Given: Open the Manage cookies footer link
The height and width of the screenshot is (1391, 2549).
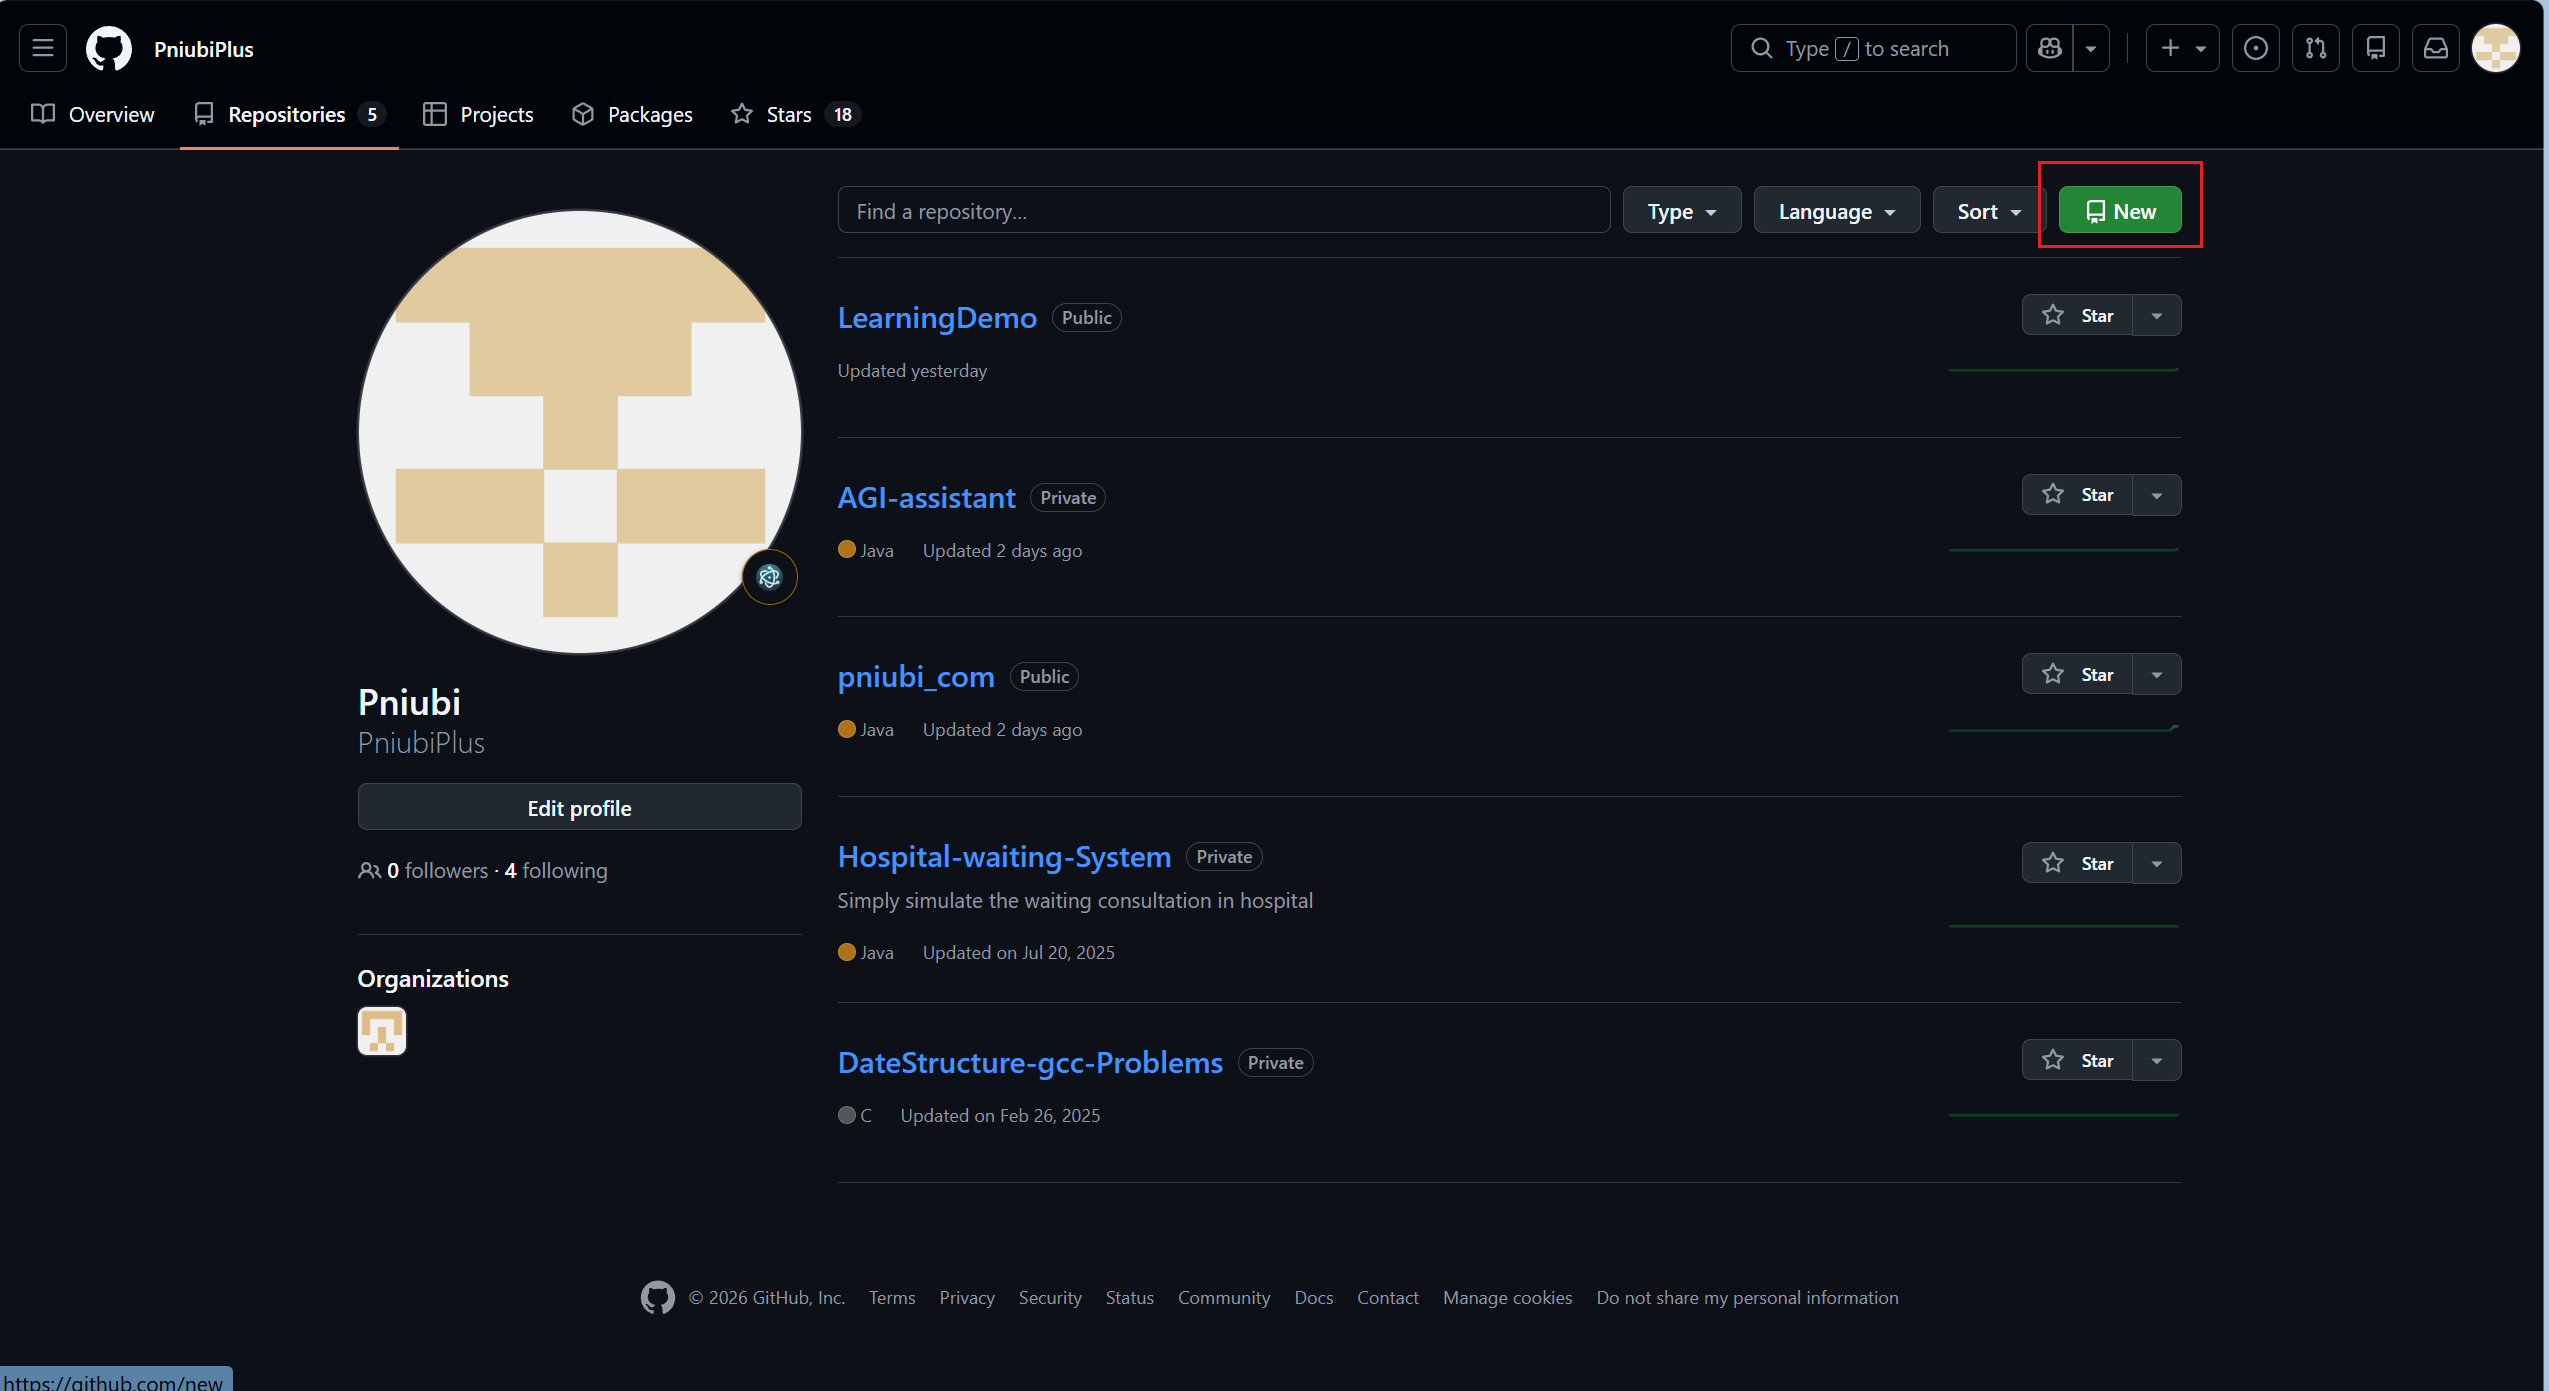Looking at the screenshot, I should point(1507,1298).
